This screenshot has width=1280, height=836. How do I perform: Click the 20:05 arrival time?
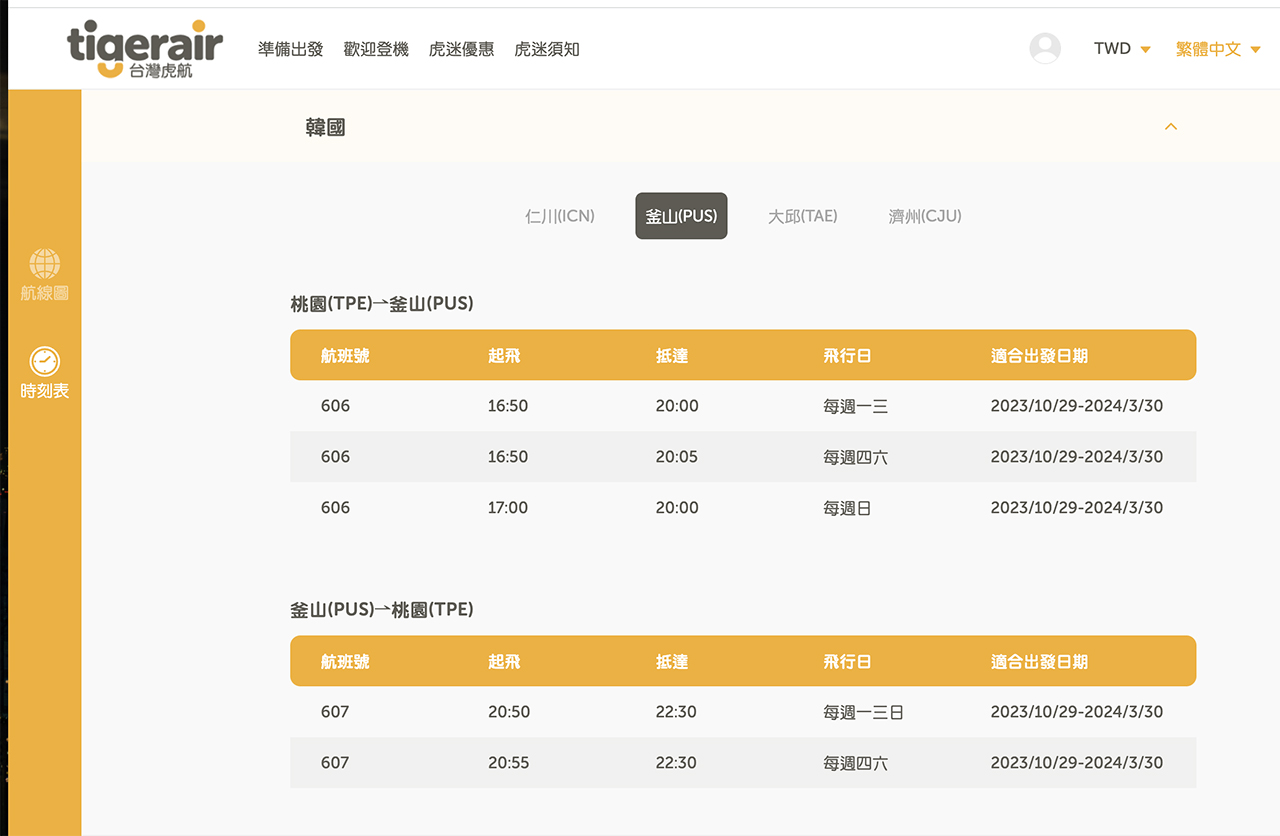(677, 456)
